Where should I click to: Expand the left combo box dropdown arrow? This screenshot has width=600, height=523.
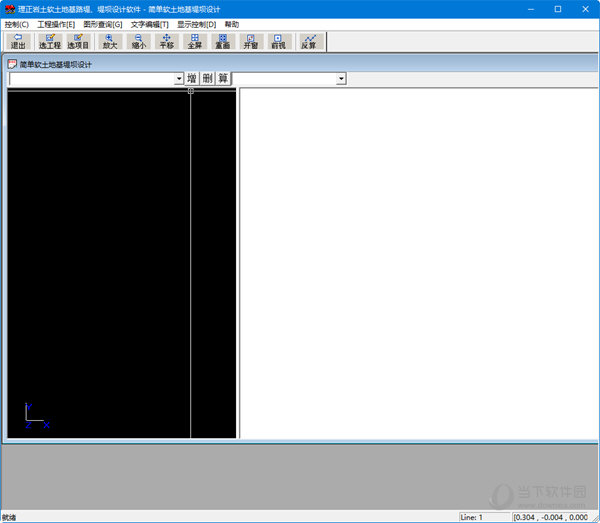(179, 79)
